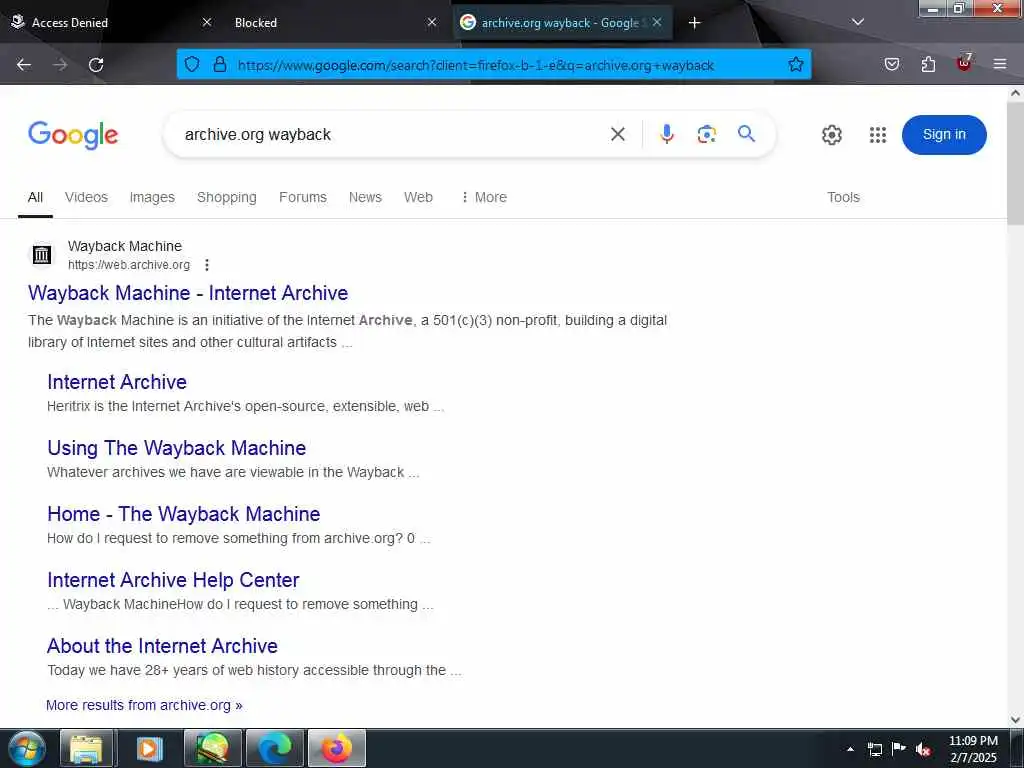Open Using The Wayback Machine link
Viewport: 1024px width, 768px height.
[176, 448]
